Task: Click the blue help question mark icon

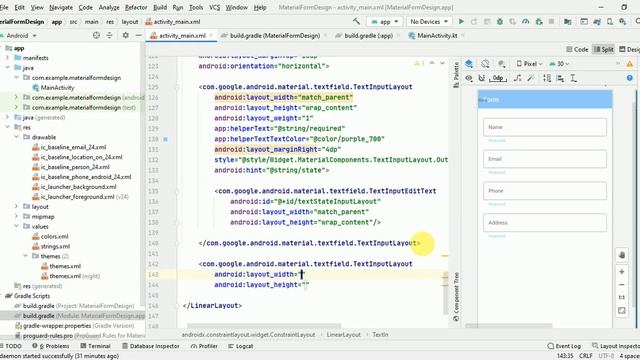Action: pyautogui.click(x=630, y=78)
